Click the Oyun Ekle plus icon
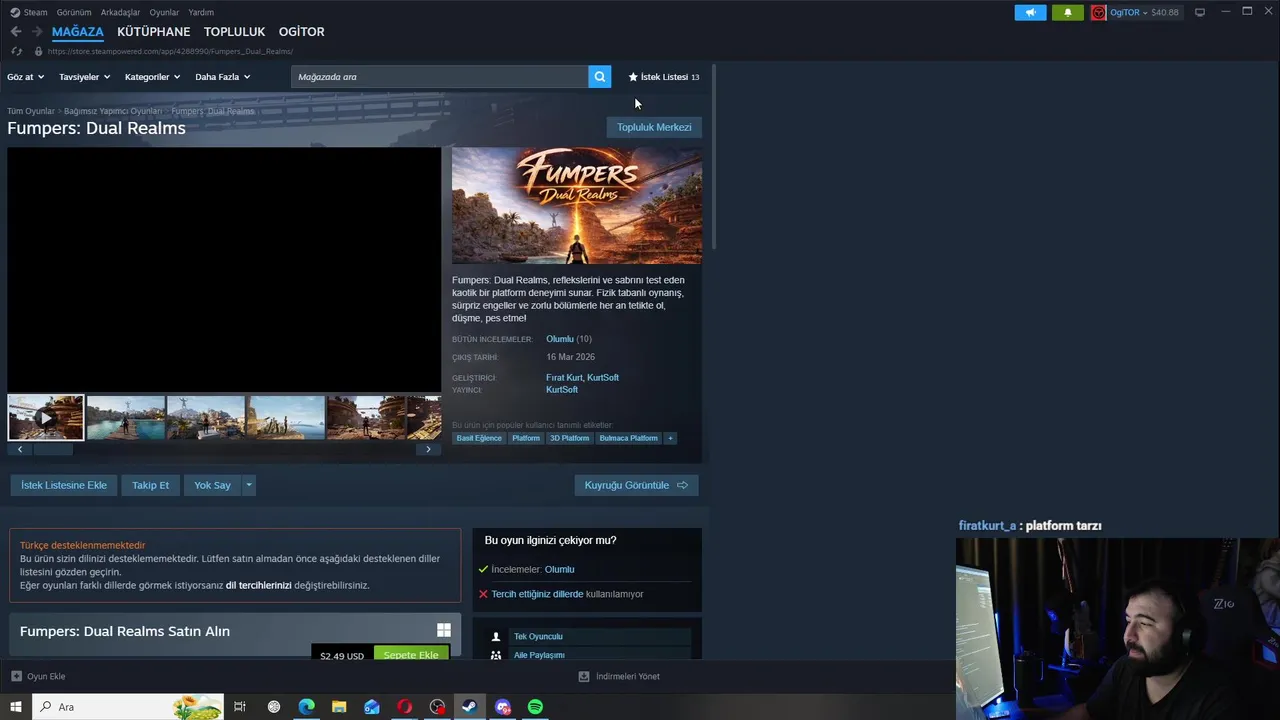This screenshot has width=1280, height=720. (16, 677)
